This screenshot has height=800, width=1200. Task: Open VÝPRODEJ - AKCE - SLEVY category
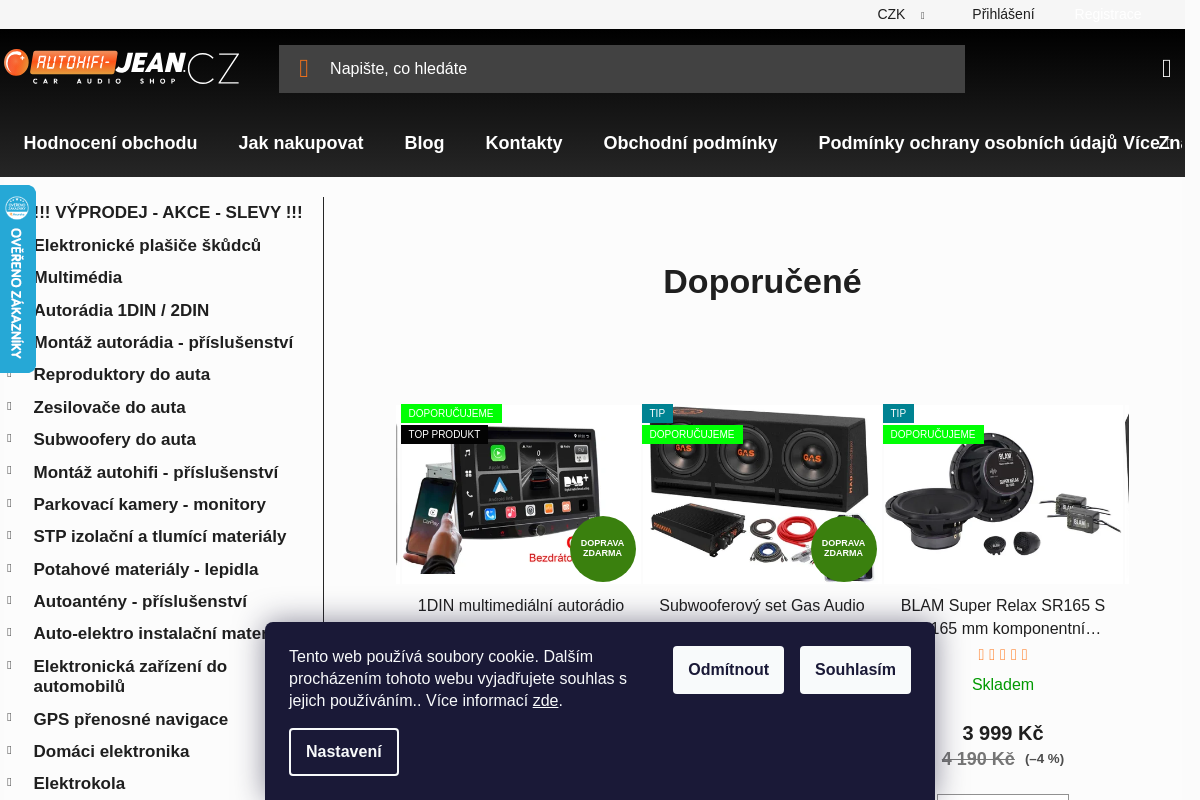click(x=168, y=213)
